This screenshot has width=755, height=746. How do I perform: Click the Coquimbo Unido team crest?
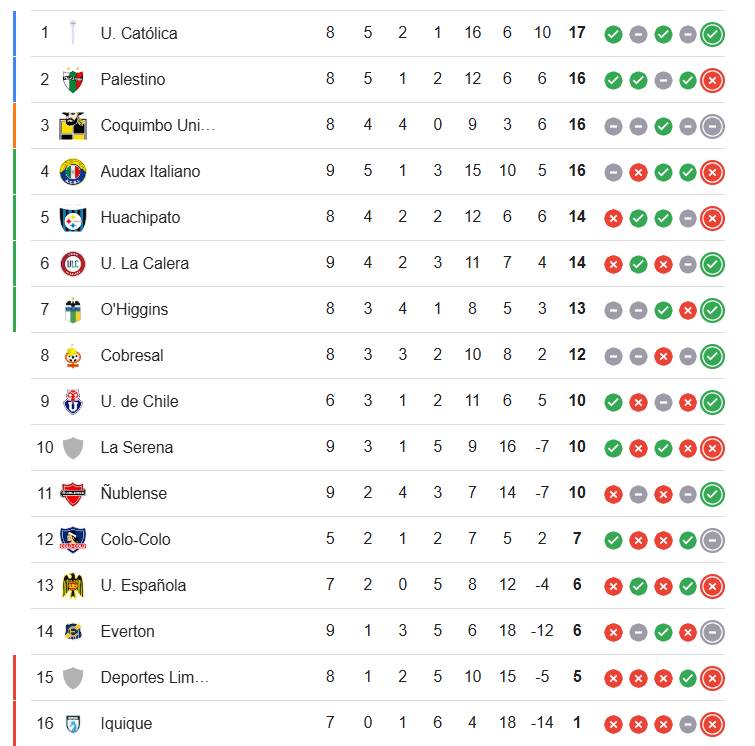[x=73, y=125]
